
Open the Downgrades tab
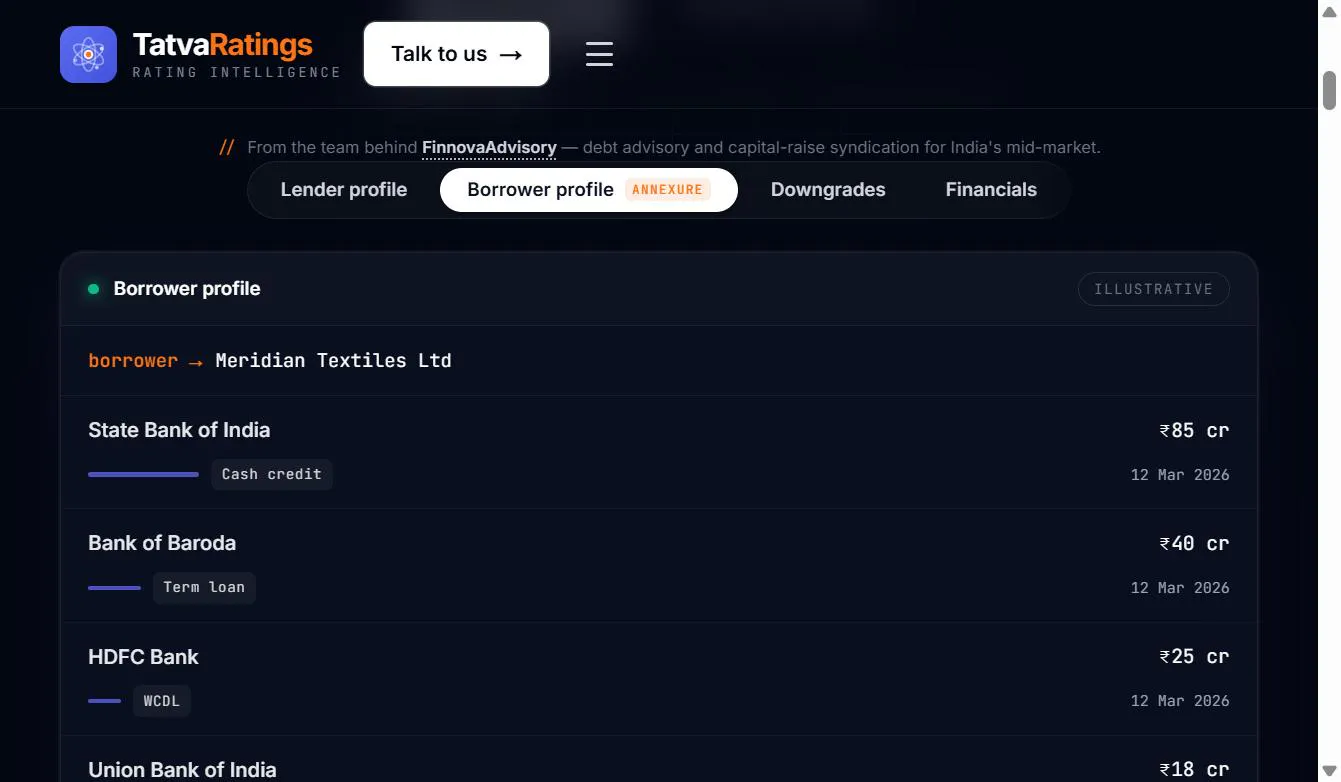click(x=828, y=190)
